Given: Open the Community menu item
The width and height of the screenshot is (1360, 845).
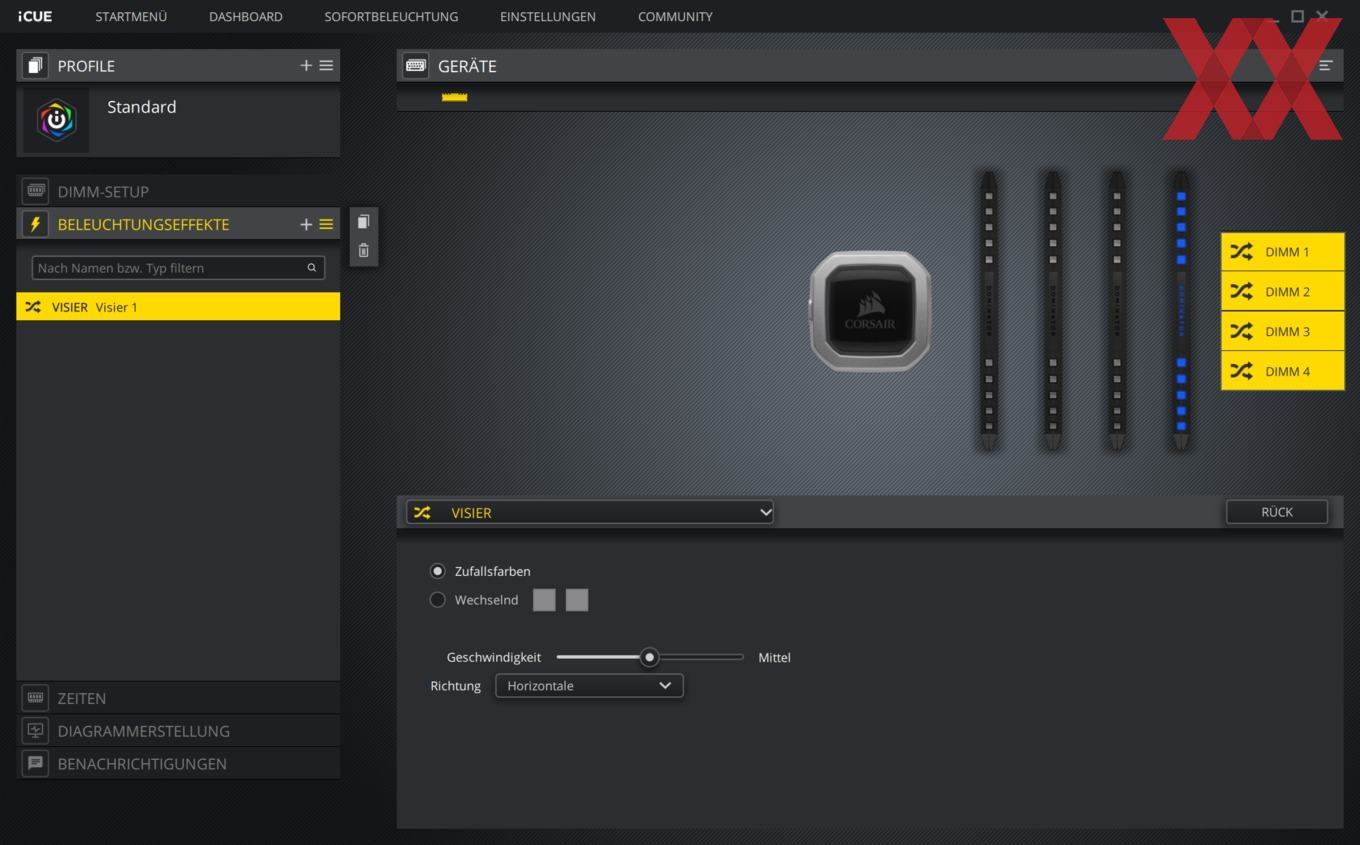Looking at the screenshot, I should coord(675,16).
